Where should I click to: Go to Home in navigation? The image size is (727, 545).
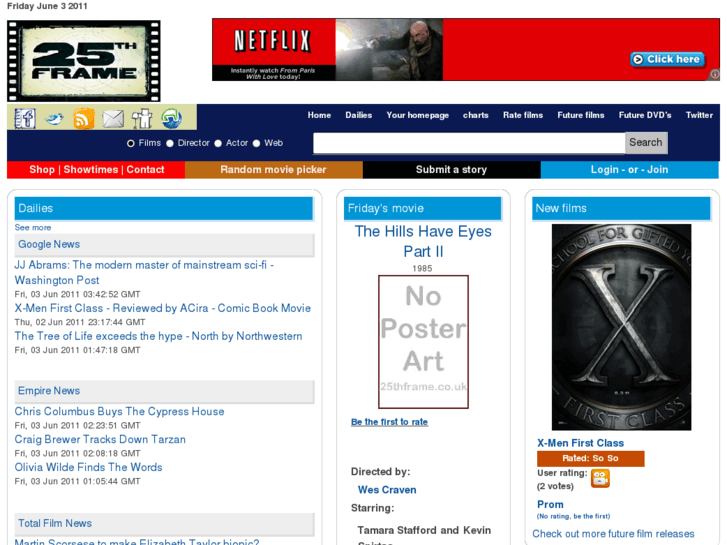pos(319,115)
